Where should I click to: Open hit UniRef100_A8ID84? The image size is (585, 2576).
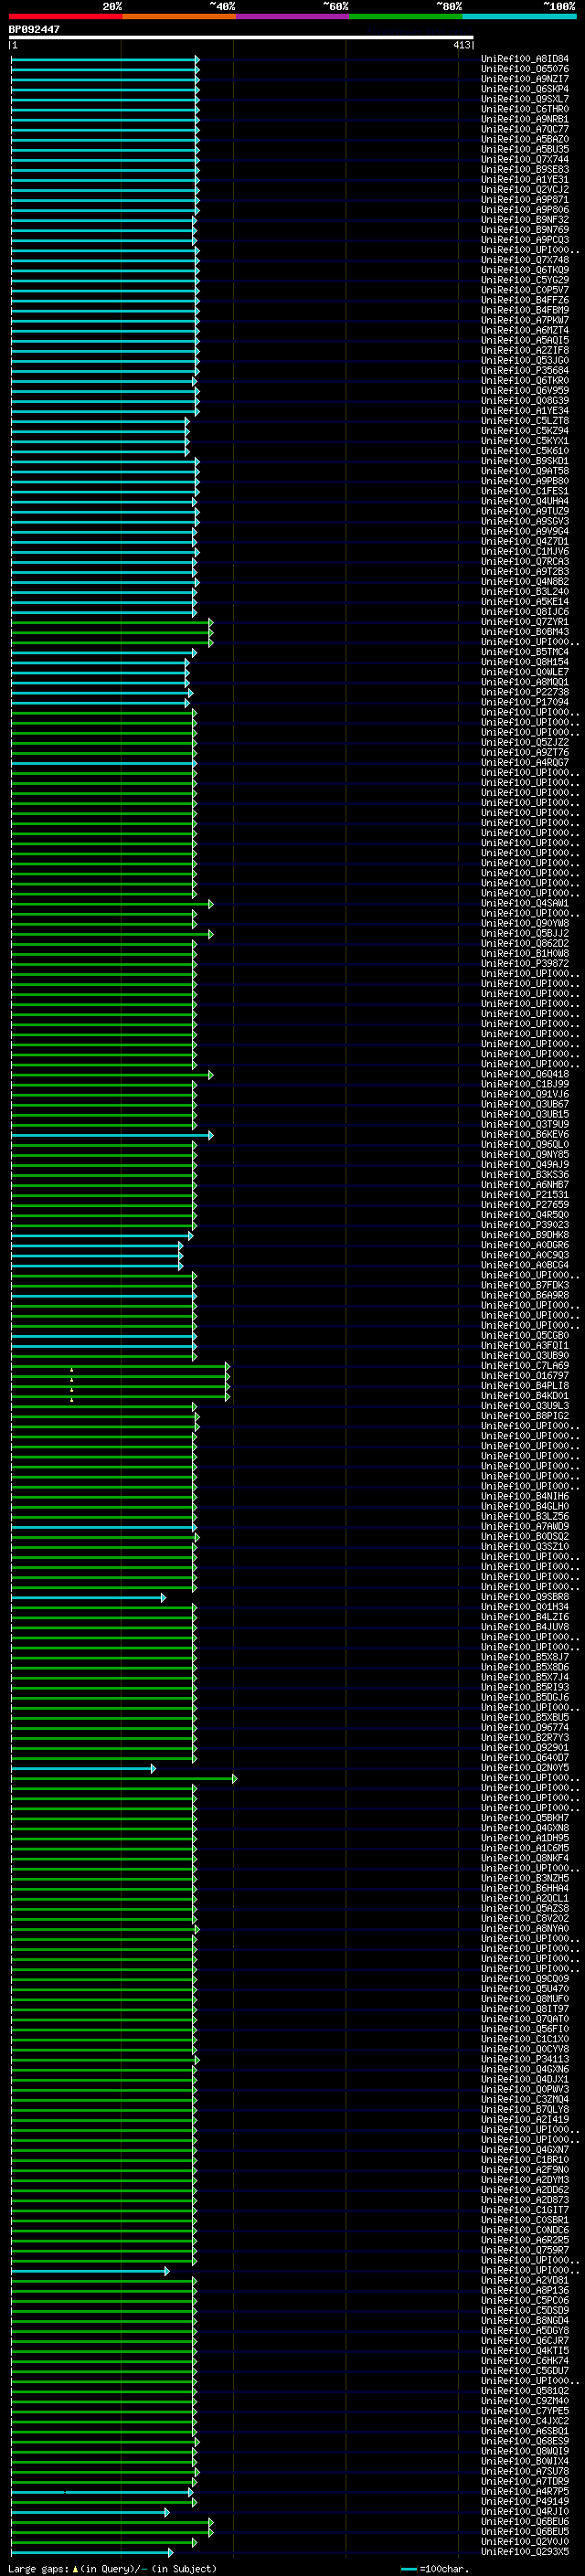525,59
